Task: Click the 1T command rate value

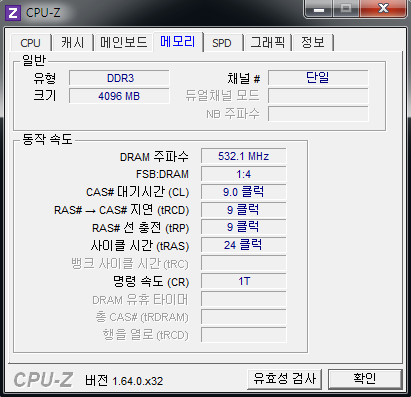Action: pyautogui.click(x=244, y=281)
